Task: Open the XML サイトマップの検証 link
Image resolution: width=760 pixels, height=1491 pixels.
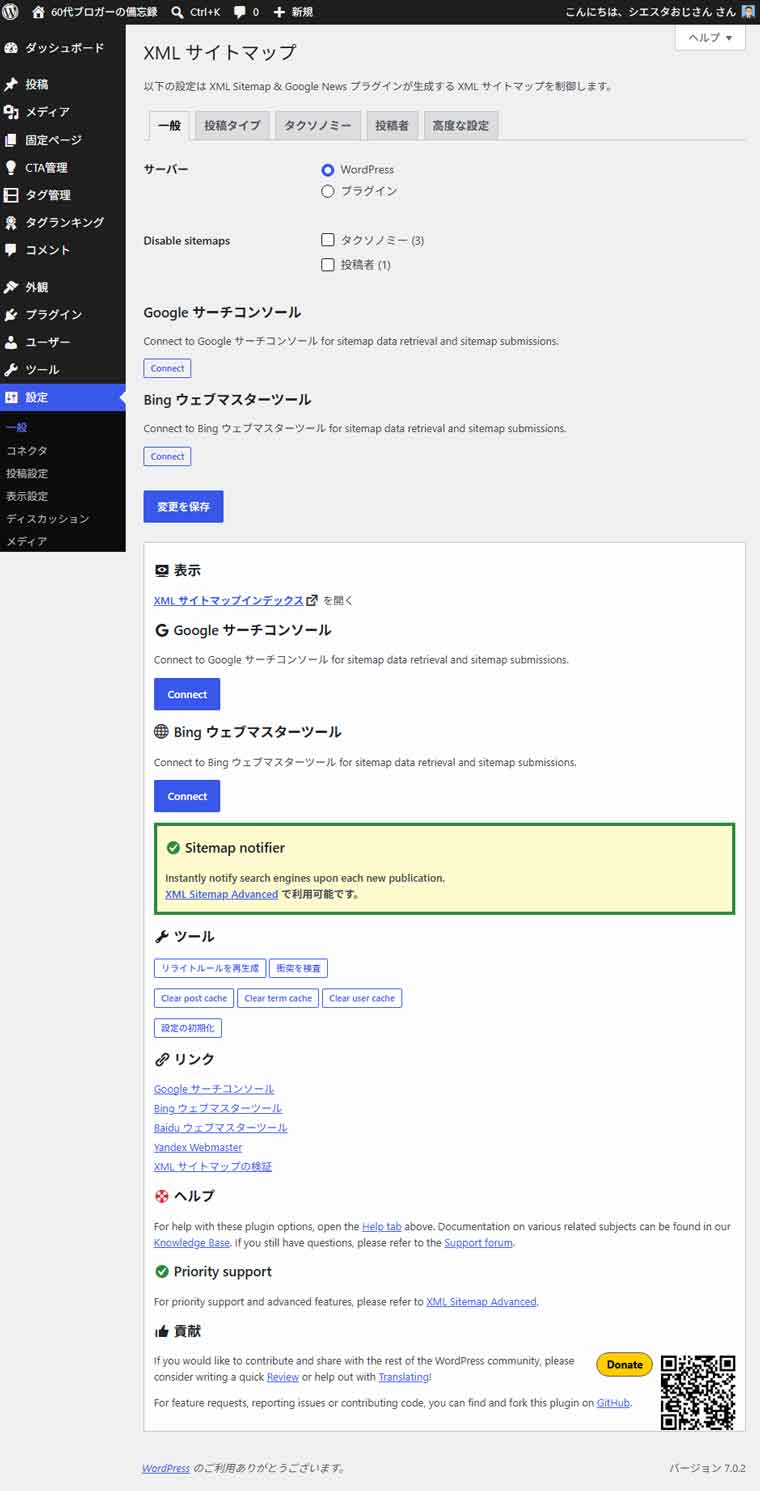Action: pos(213,1166)
